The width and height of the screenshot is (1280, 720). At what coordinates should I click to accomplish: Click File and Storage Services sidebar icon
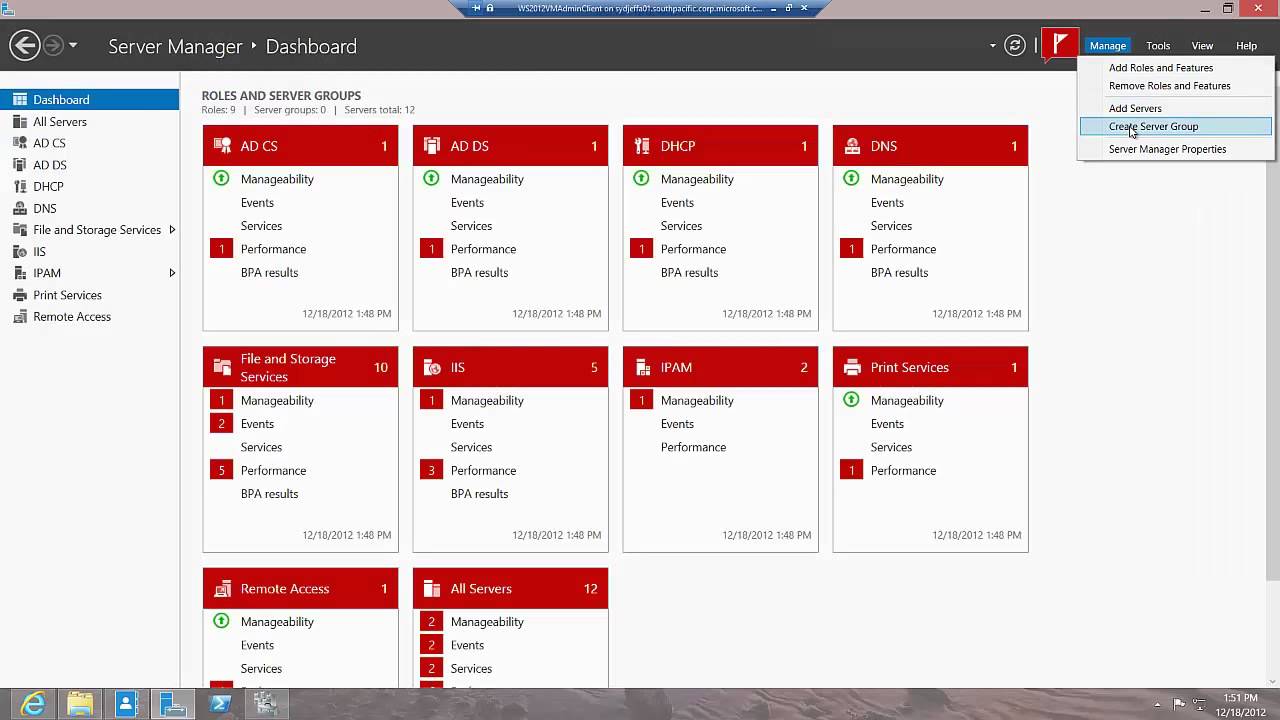(x=19, y=230)
